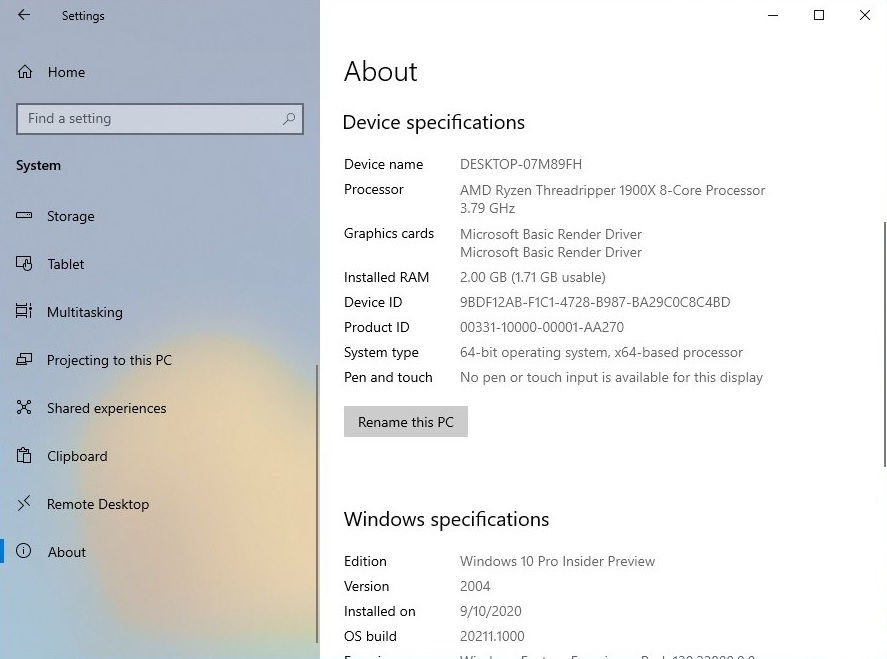Click the second Microsoft Basic Render Driver entry
This screenshot has height=659, width=887.
[550, 252]
